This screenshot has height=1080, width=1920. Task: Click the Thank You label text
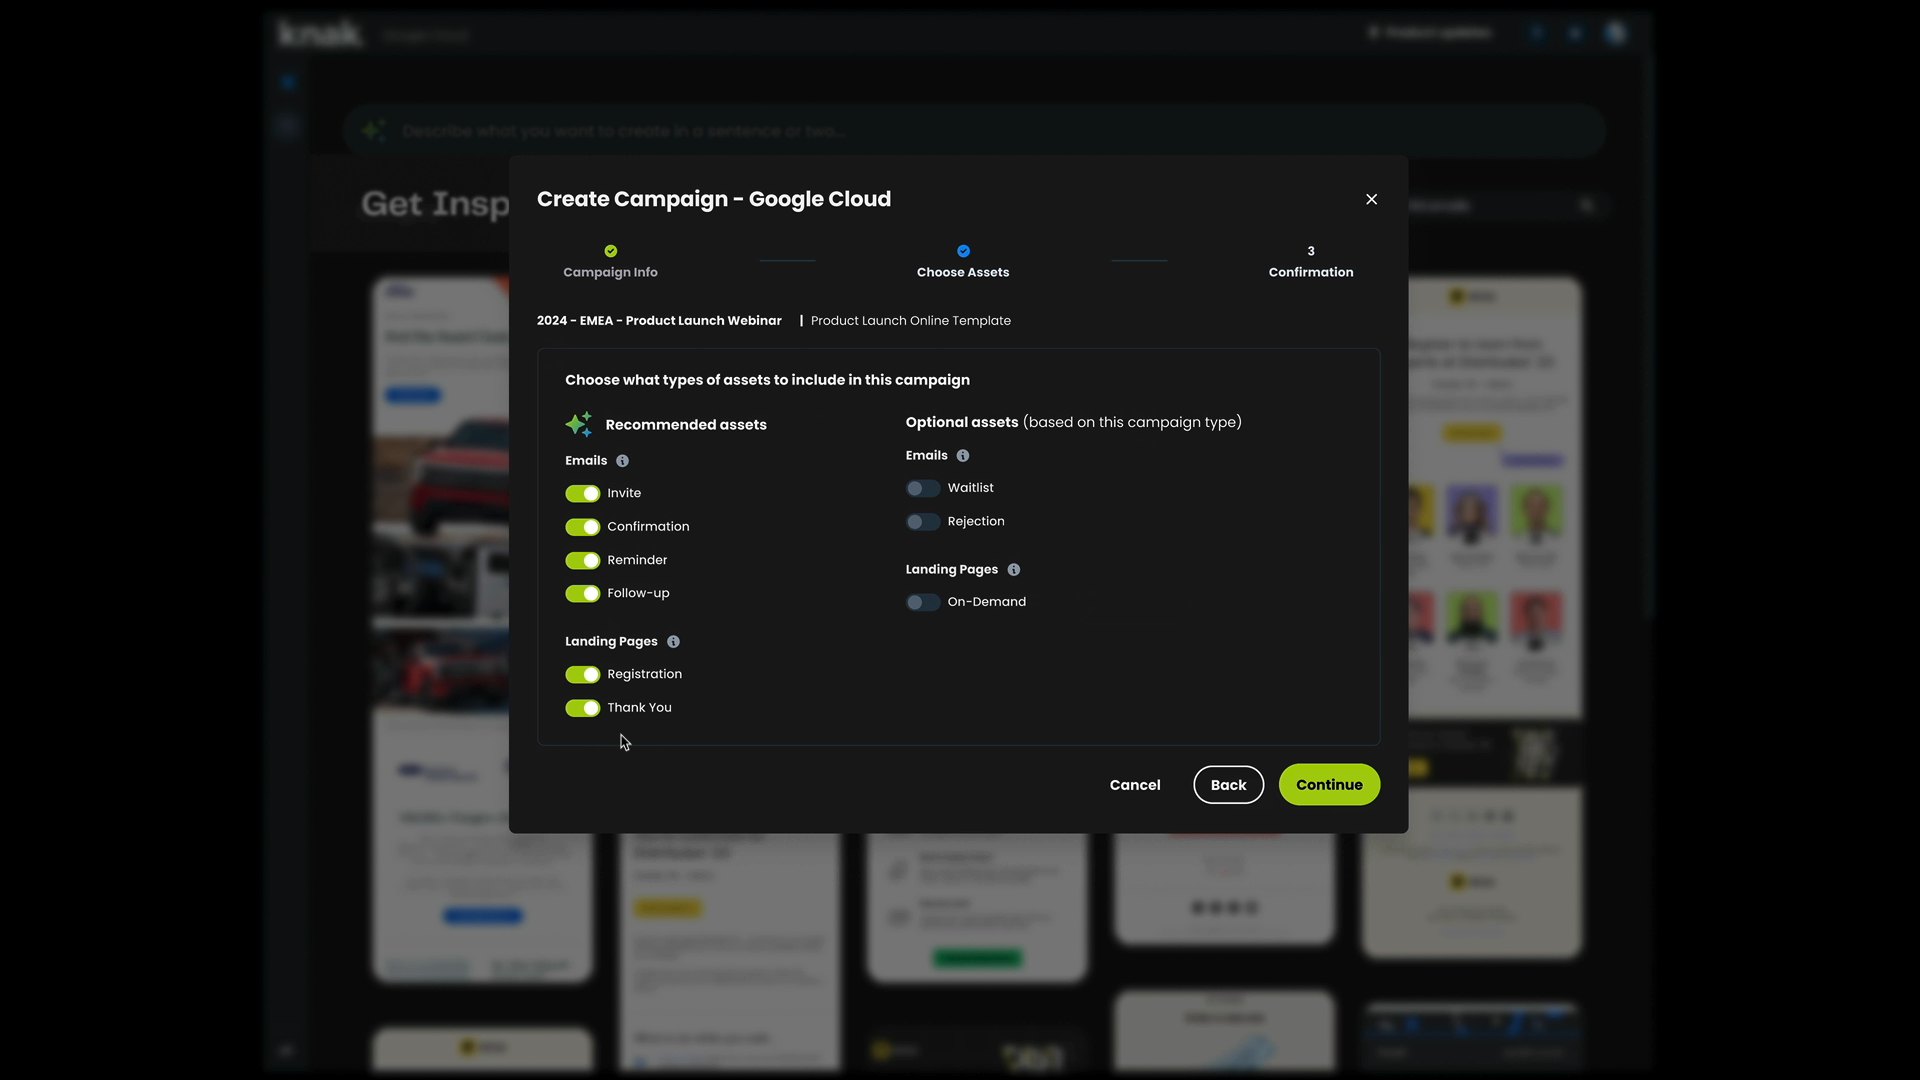(x=639, y=708)
